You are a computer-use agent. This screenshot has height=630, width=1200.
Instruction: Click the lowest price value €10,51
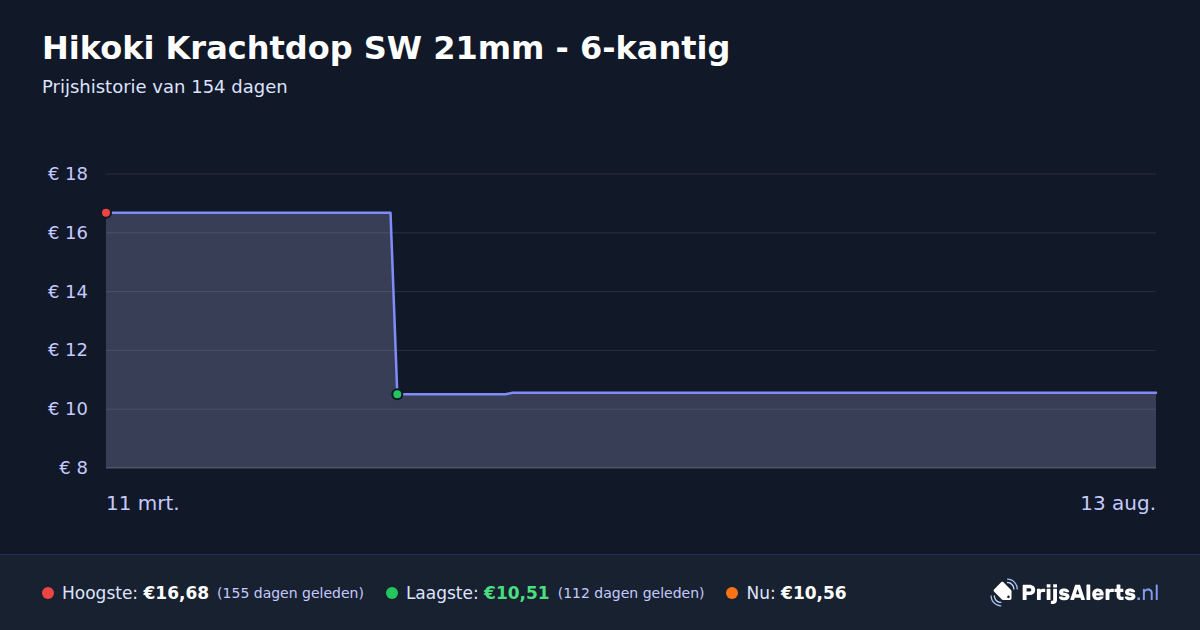tap(517, 593)
